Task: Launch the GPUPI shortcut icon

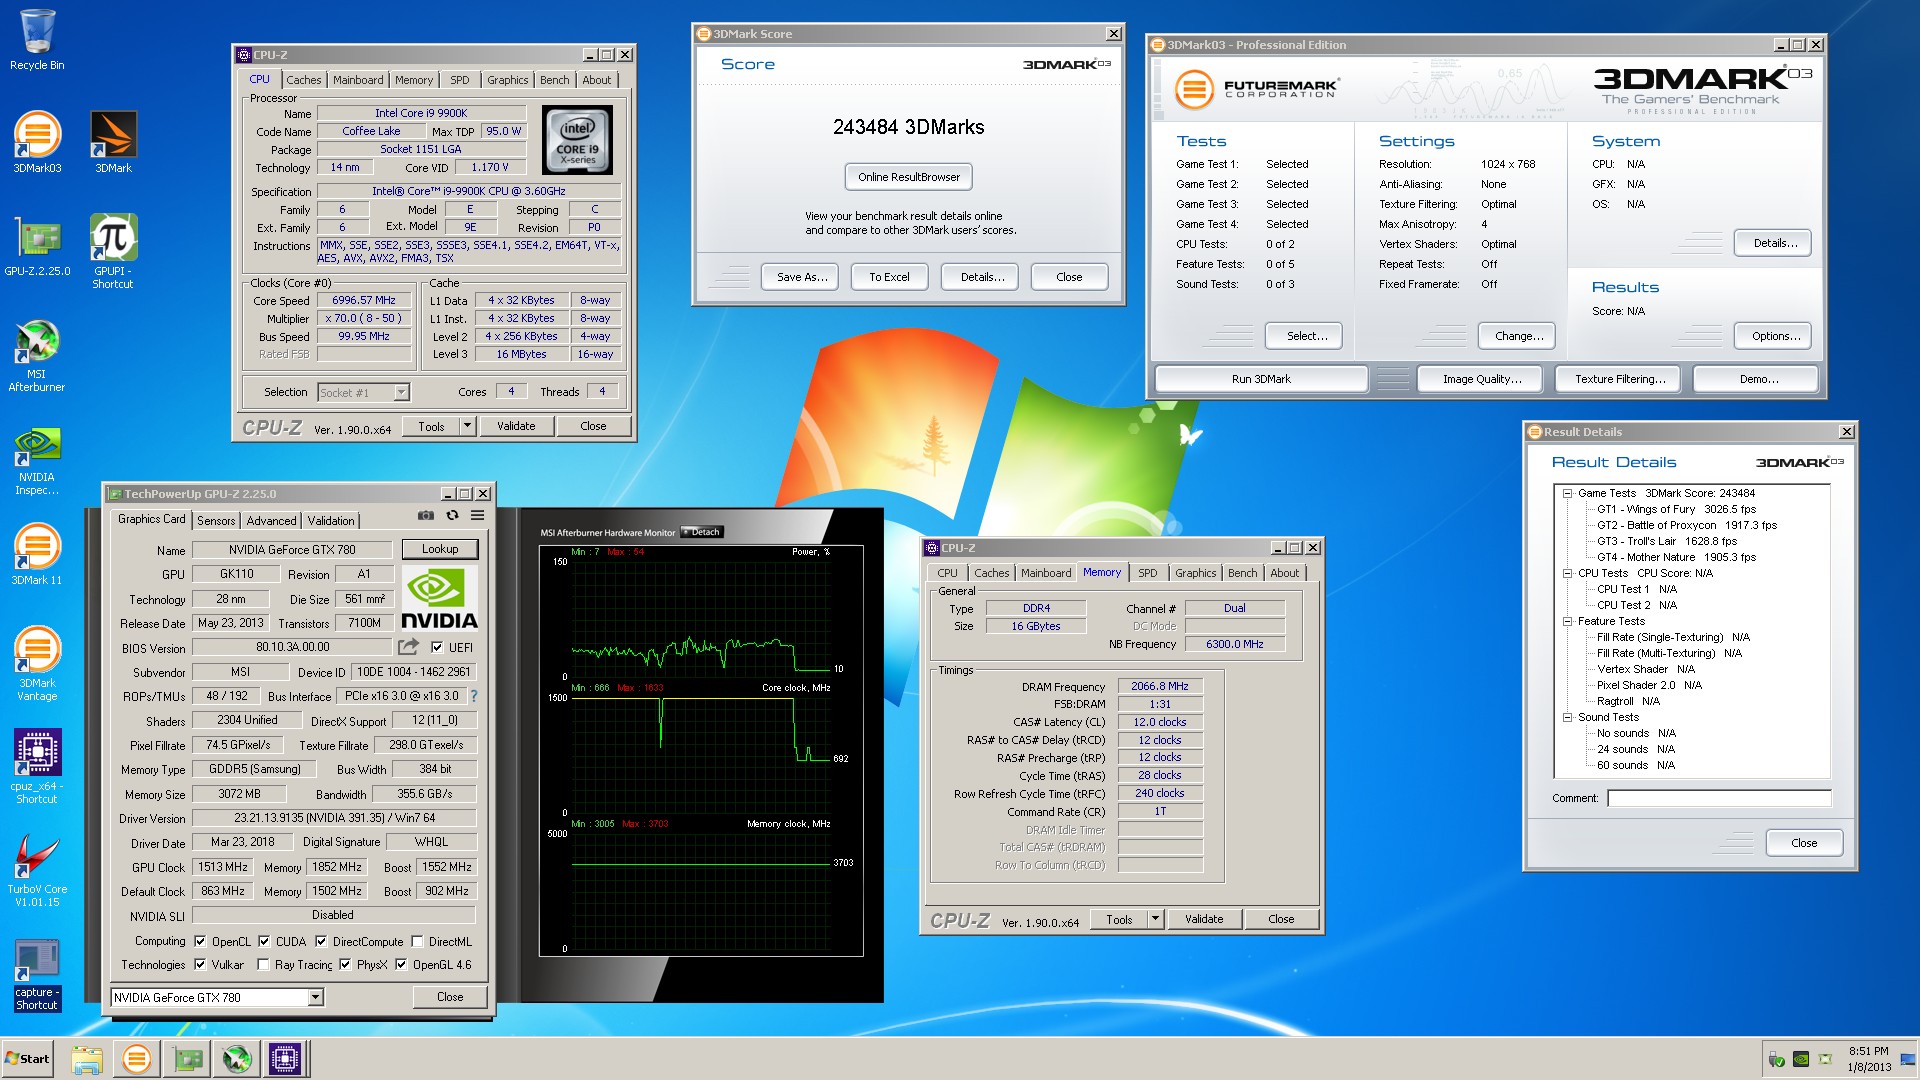Action: (x=113, y=252)
